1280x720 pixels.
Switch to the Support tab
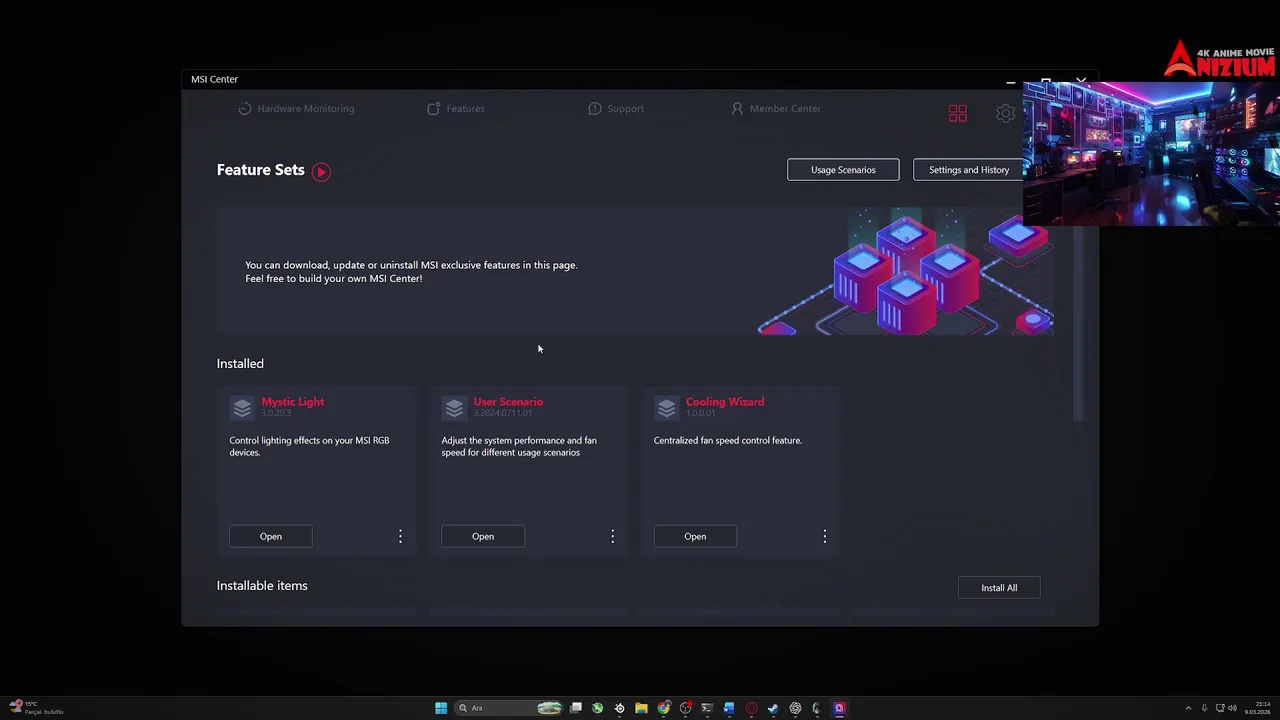click(x=616, y=108)
